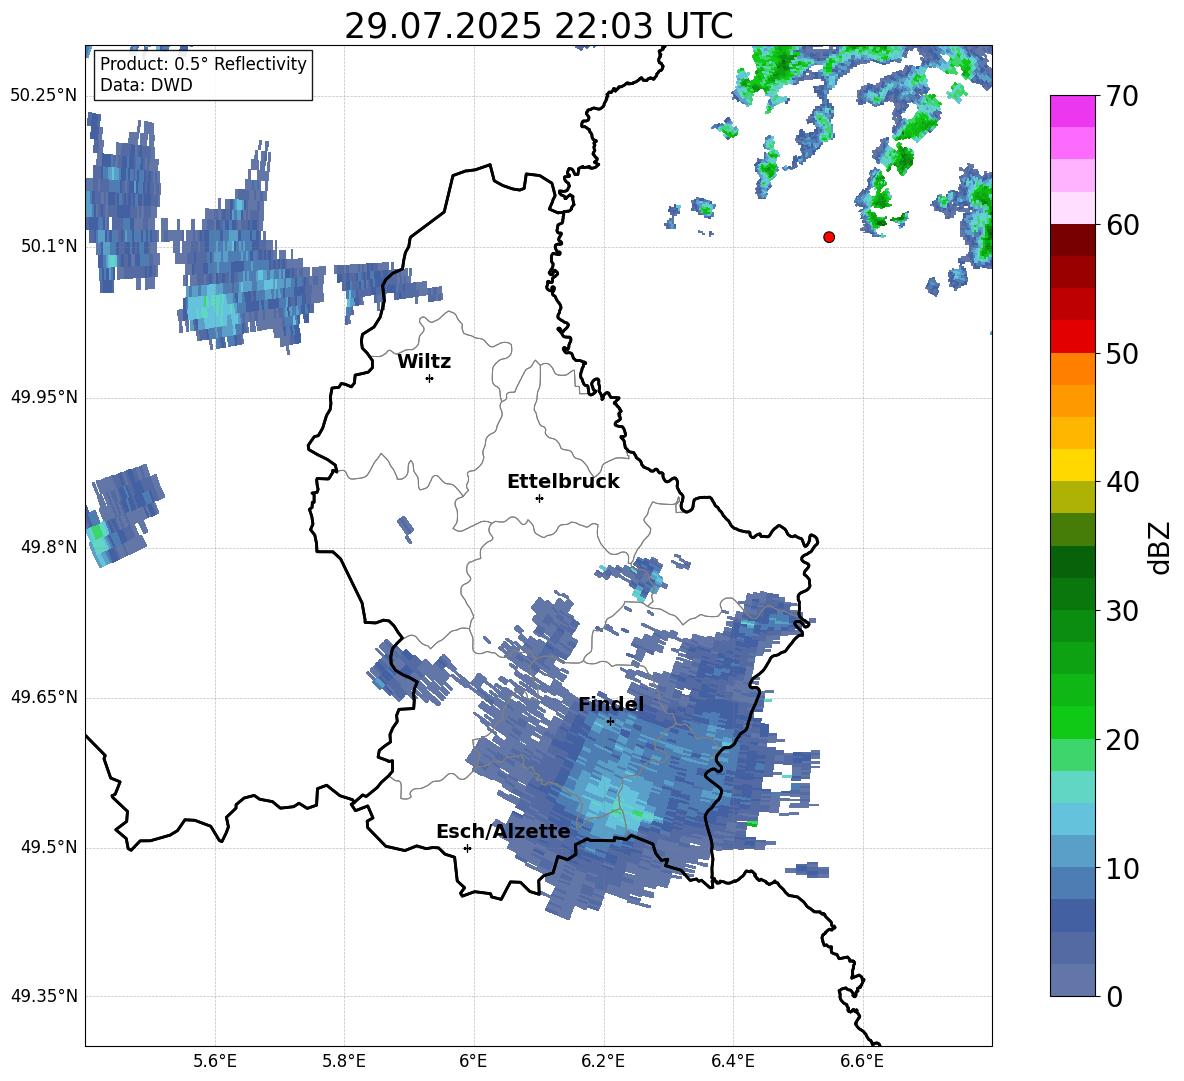Click the 10 tick label on colorbar
The height and width of the screenshot is (1081, 1184).
tap(1122, 869)
